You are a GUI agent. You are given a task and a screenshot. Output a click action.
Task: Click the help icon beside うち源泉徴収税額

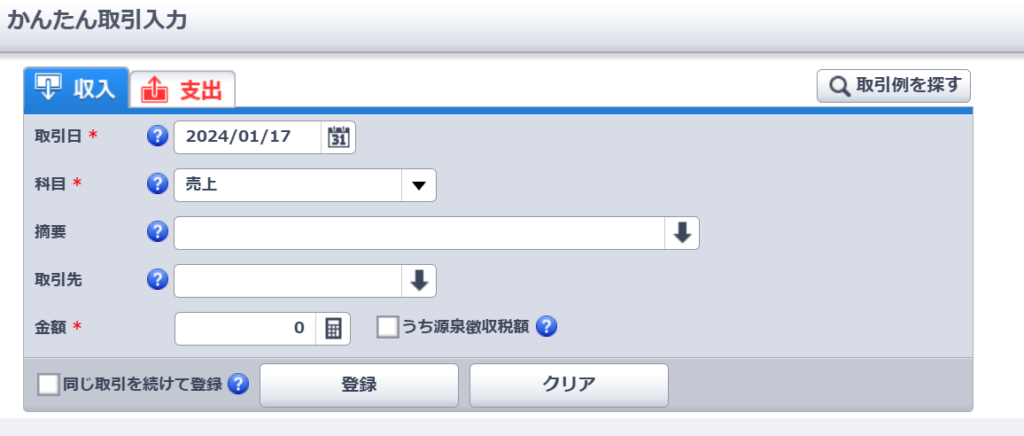(x=546, y=327)
